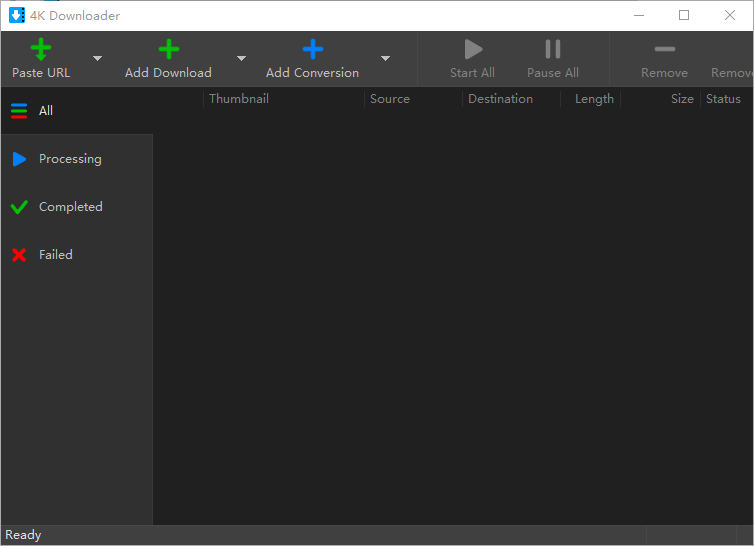
Task: Show Completed downloads
Action: [x=77, y=207]
